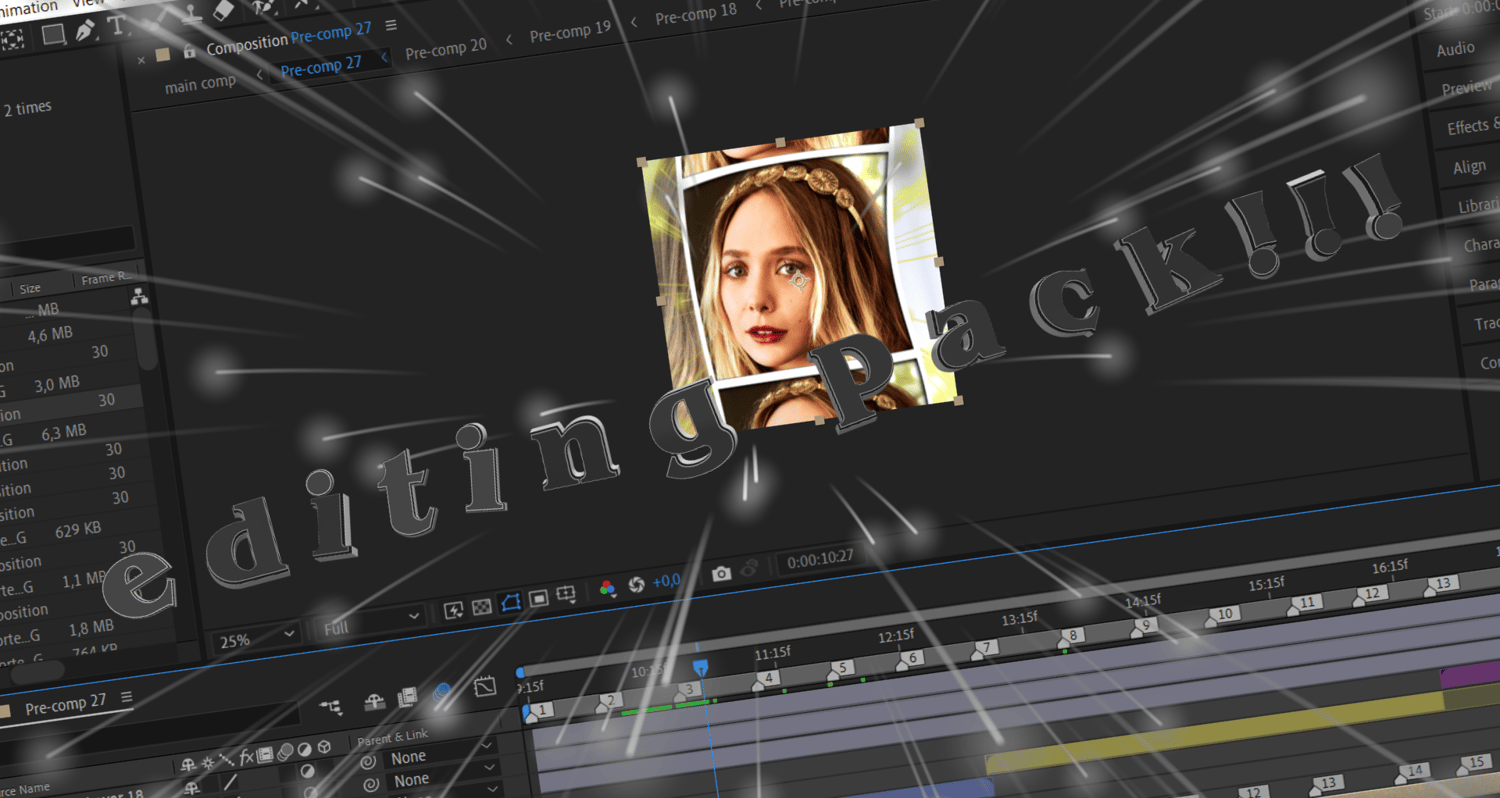Select the Clone Stamp tool

pyautogui.click(x=194, y=14)
